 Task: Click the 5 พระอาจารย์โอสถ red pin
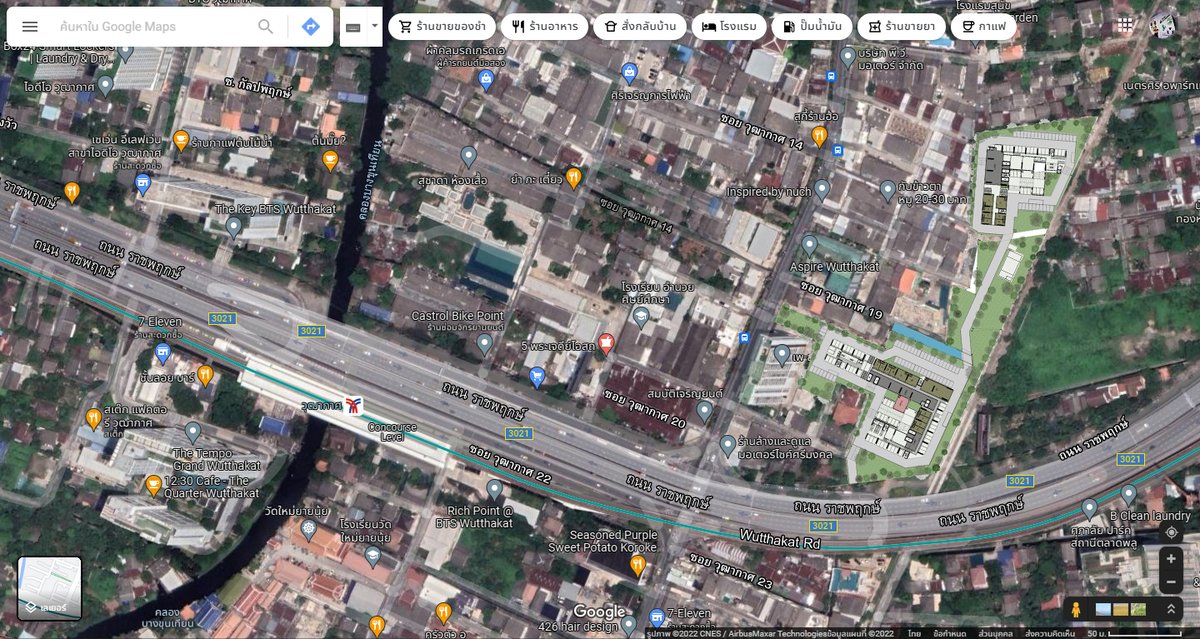(606, 343)
